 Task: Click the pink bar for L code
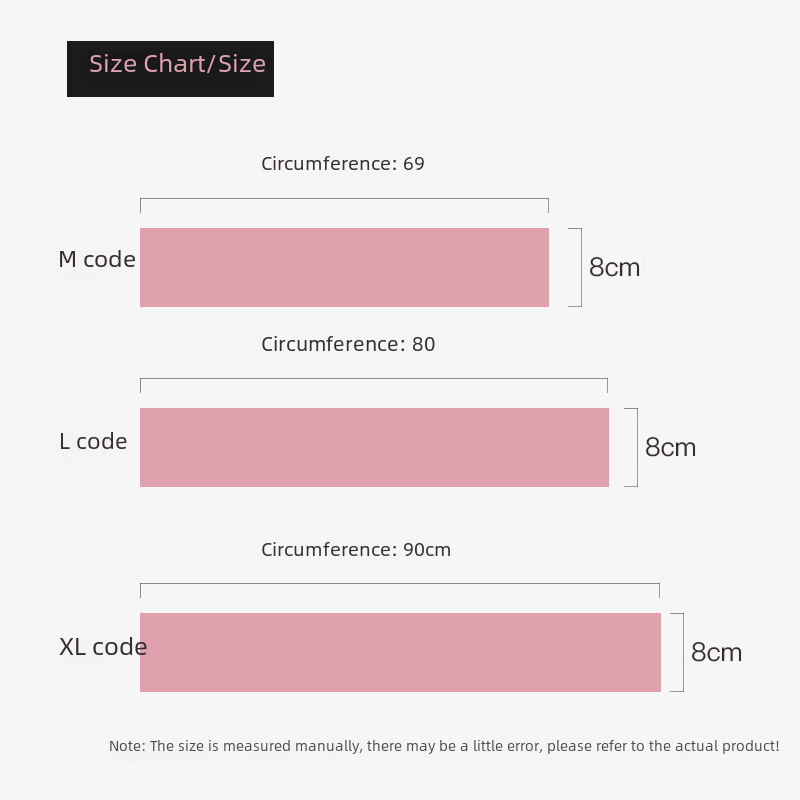pyautogui.click(x=374, y=447)
